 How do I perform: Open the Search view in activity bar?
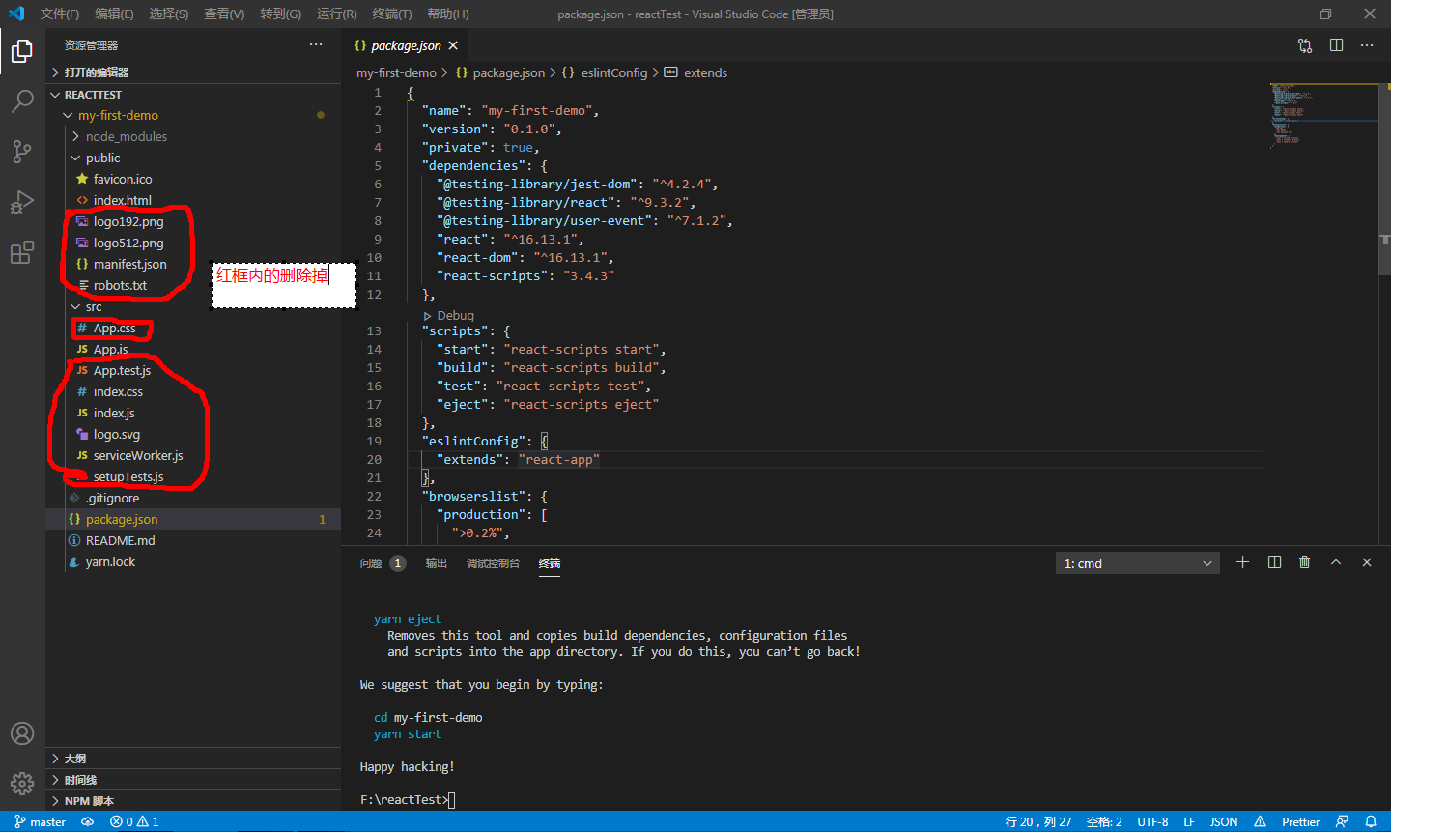click(x=22, y=101)
